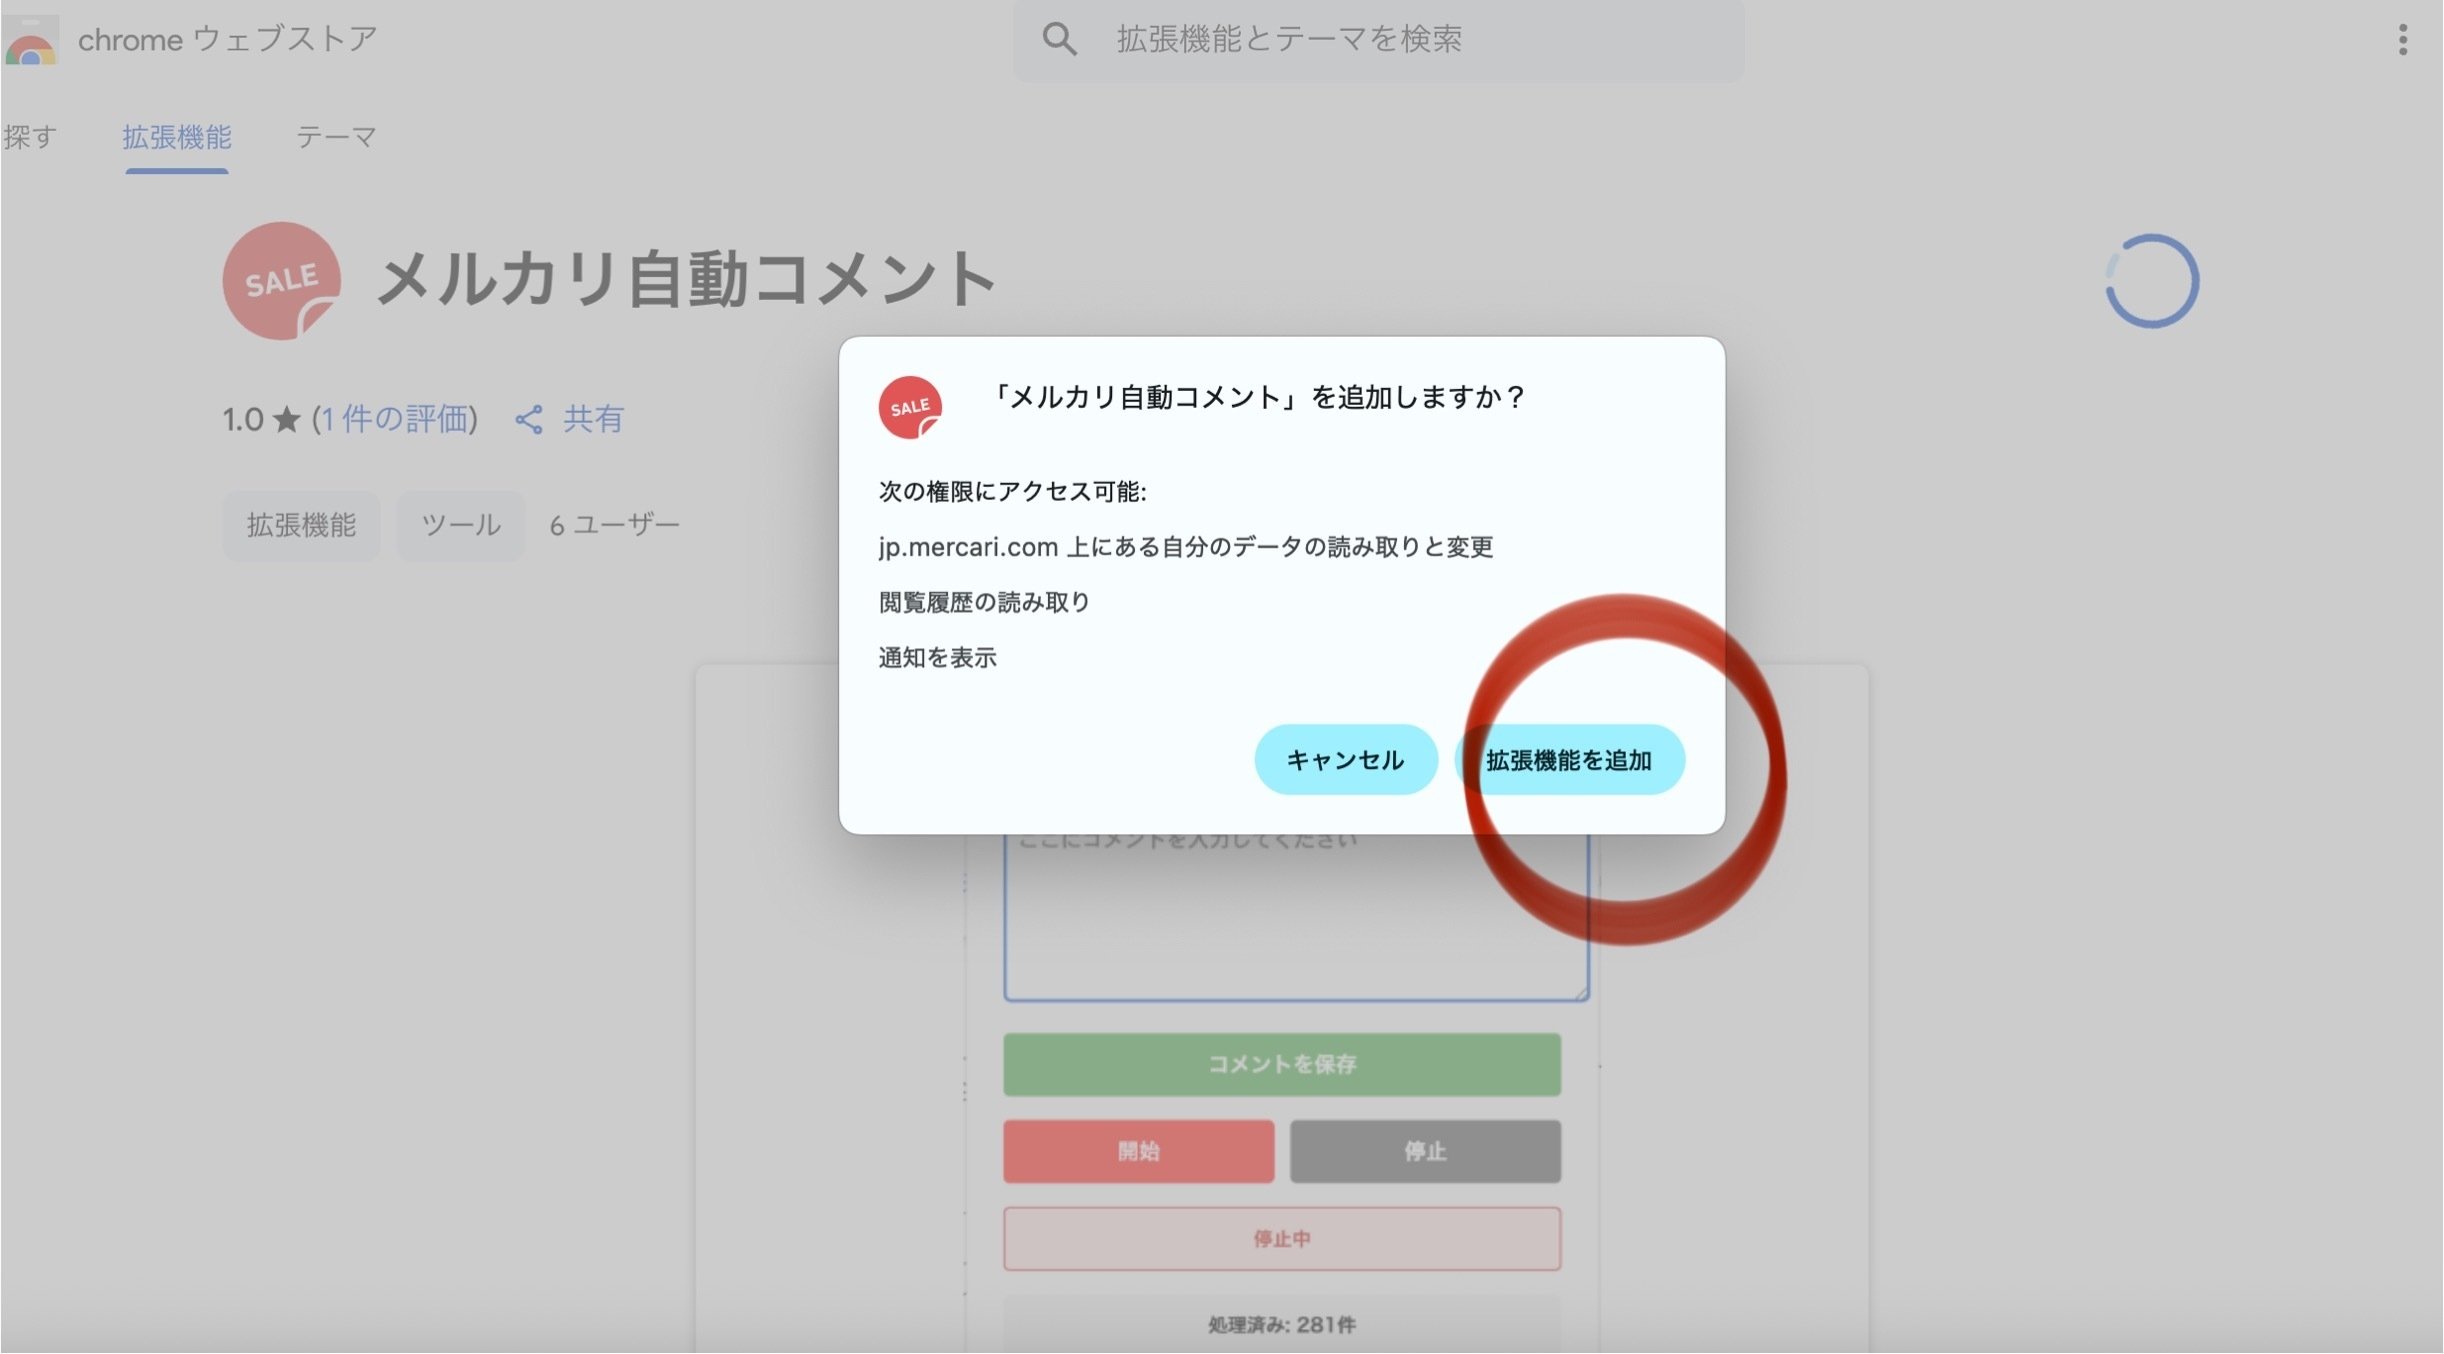2444x1354 pixels.
Task: Click the star rating icon
Action: [x=288, y=420]
